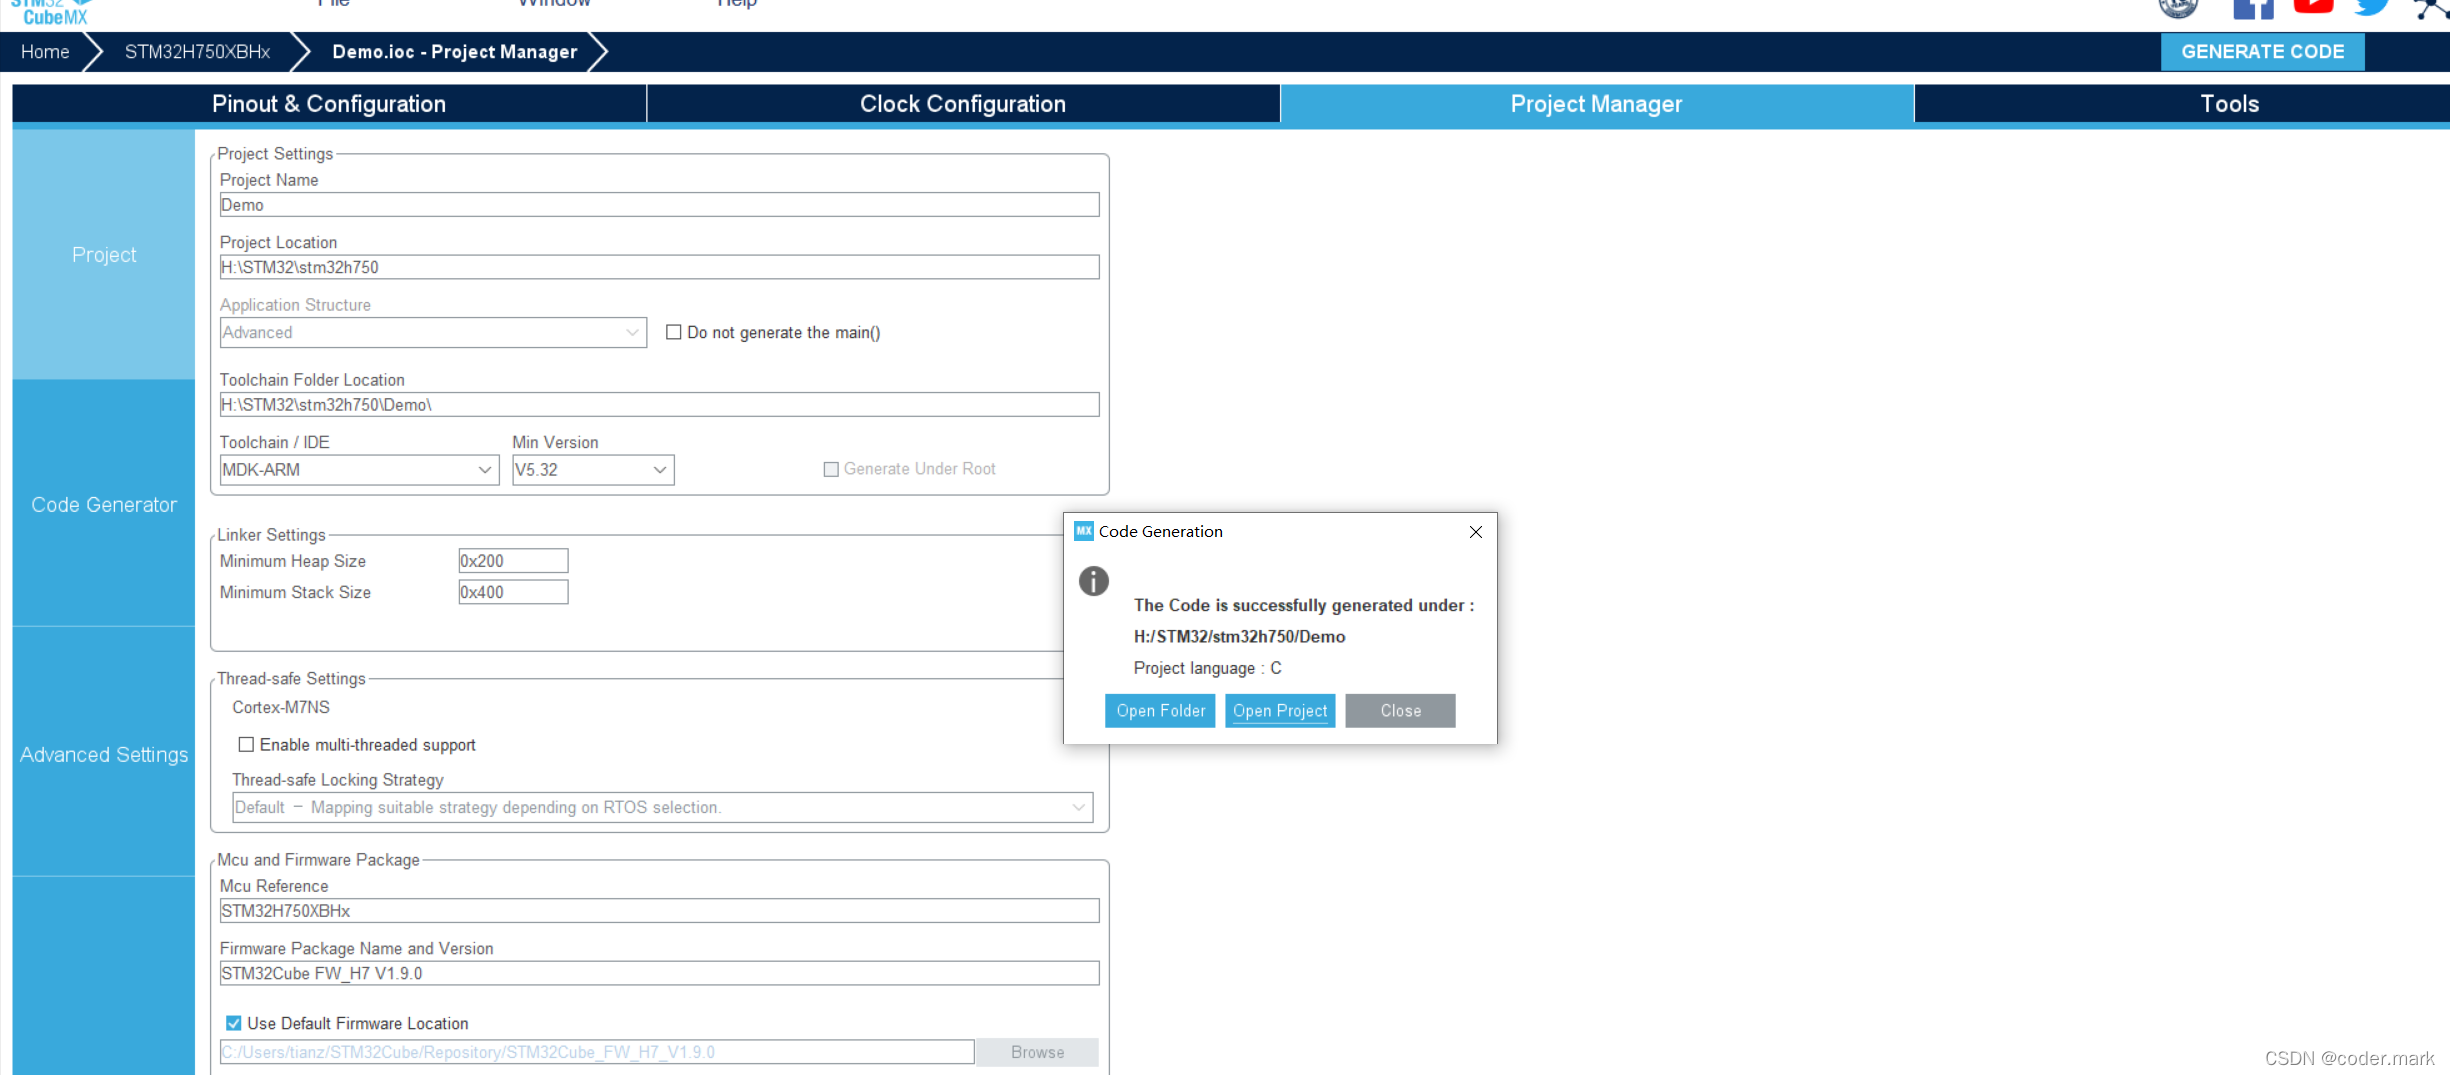Close the Code Generation dialog with X
This screenshot has width=2450, height=1075.
(1475, 532)
